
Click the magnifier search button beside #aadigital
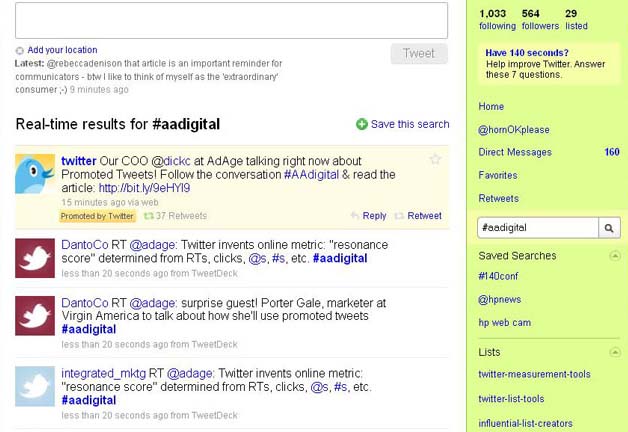pyautogui.click(x=609, y=228)
